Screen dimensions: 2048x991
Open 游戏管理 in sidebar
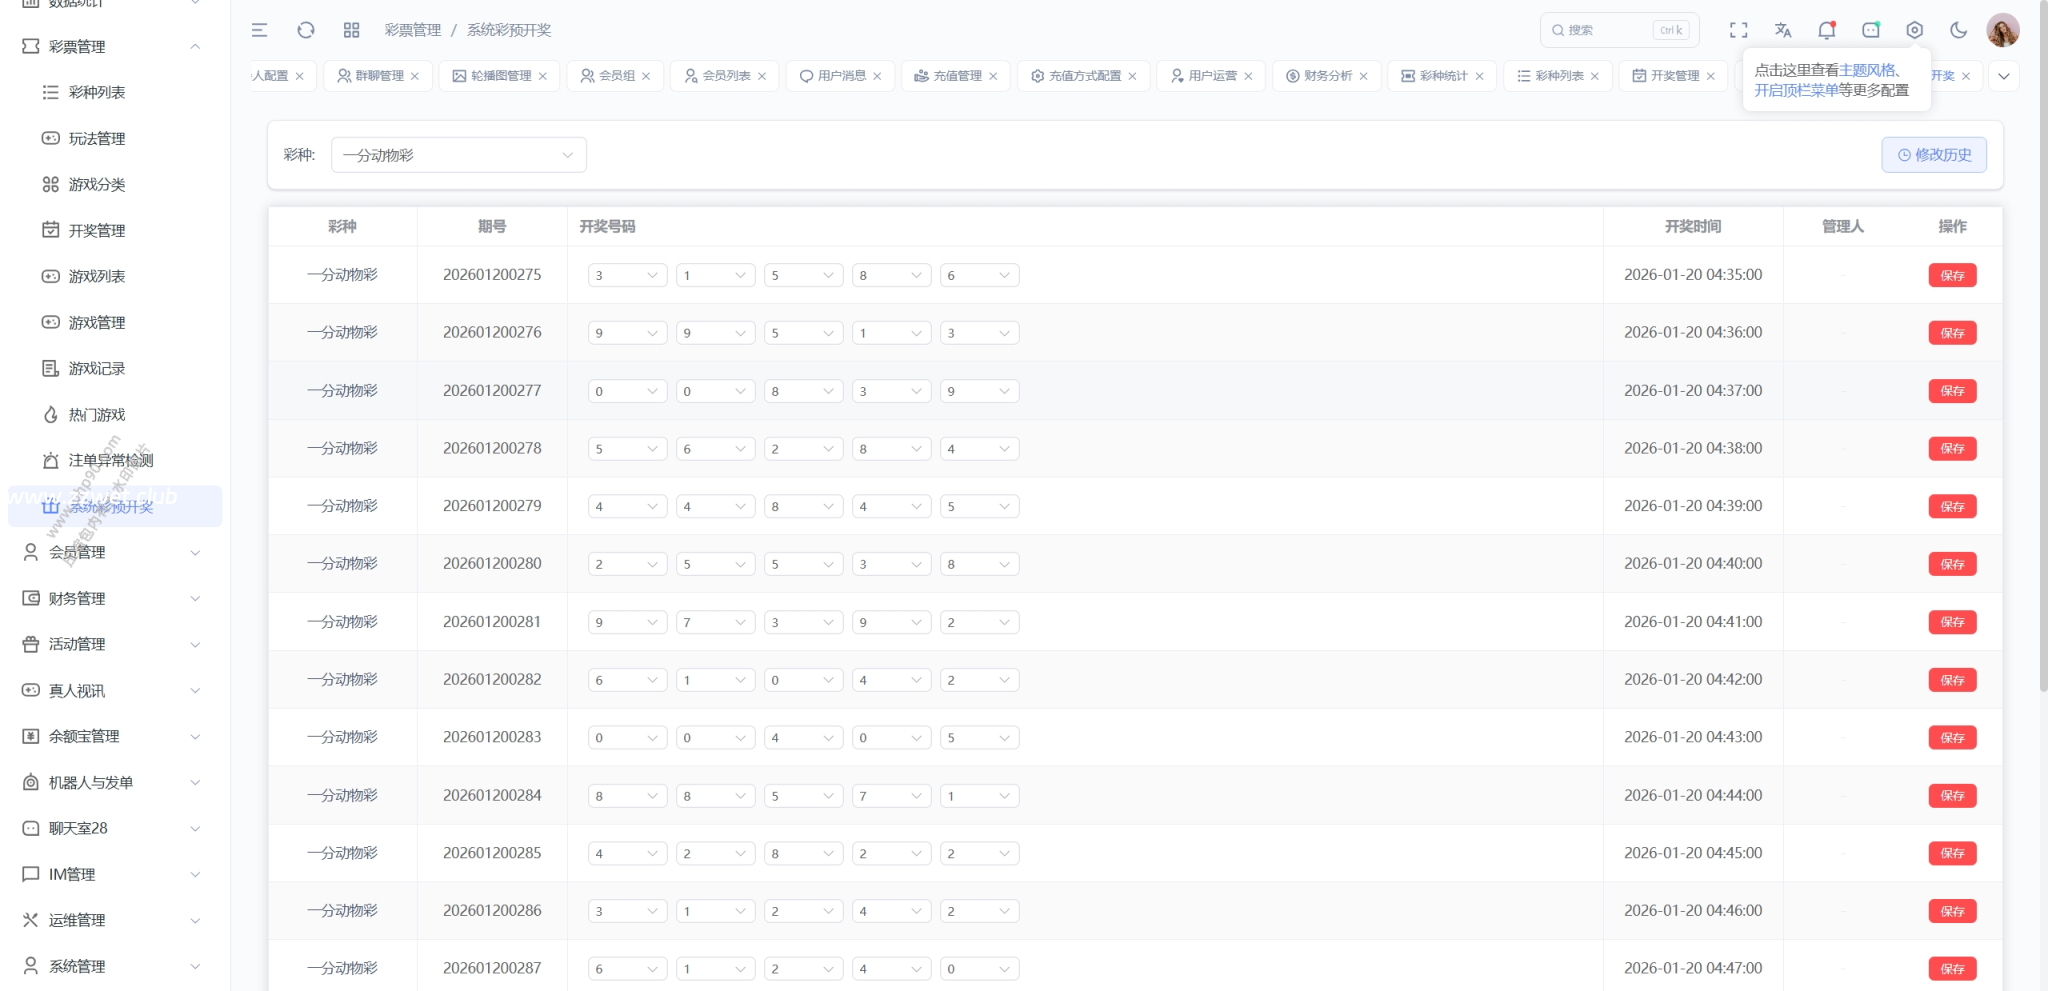[115, 322]
